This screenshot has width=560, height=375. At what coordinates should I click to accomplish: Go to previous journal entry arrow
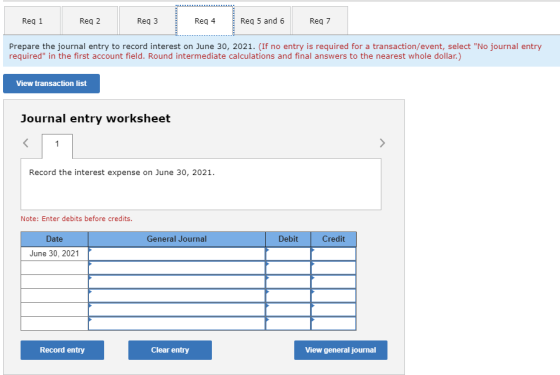tap(26, 143)
